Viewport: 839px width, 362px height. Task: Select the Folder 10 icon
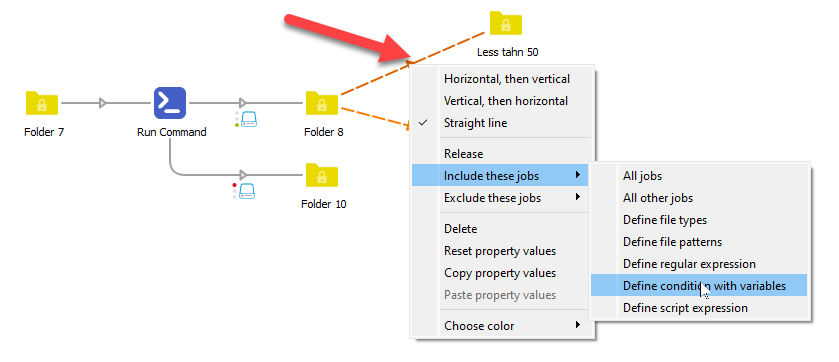pyautogui.click(x=322, y=175)
